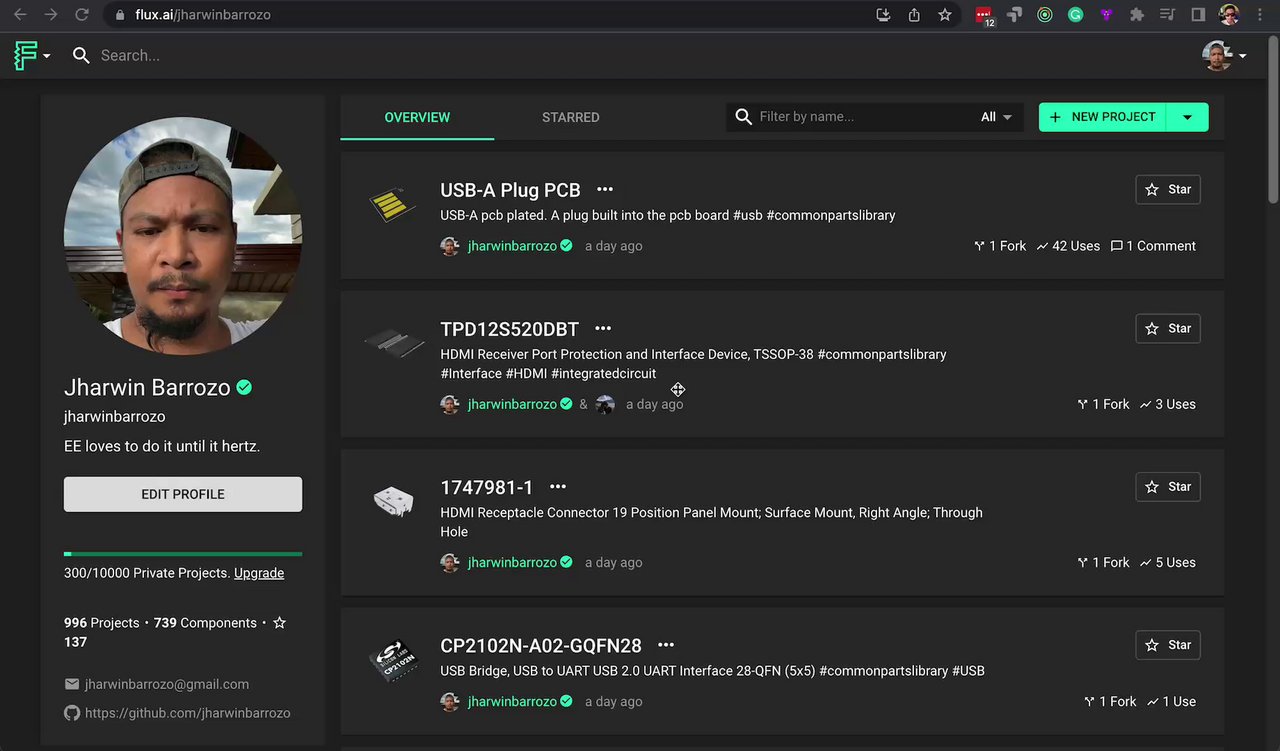Click the 1747981-1 HDMI connector thumbnail
1280x751 pixels.
pyautogui.click(x=393, y=500)
